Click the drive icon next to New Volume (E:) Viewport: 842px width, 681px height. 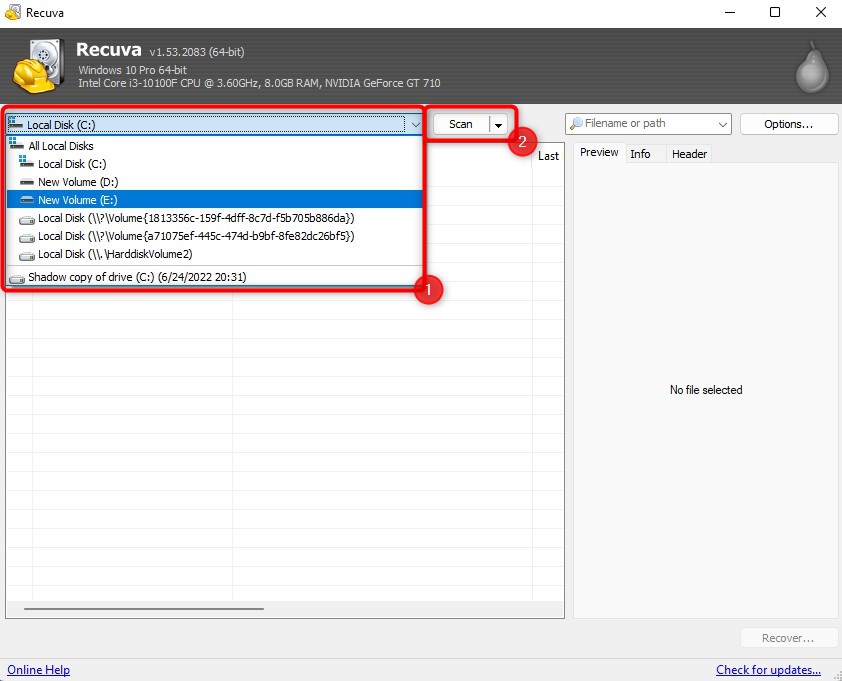pyautogui.click(x=27, y=200)
